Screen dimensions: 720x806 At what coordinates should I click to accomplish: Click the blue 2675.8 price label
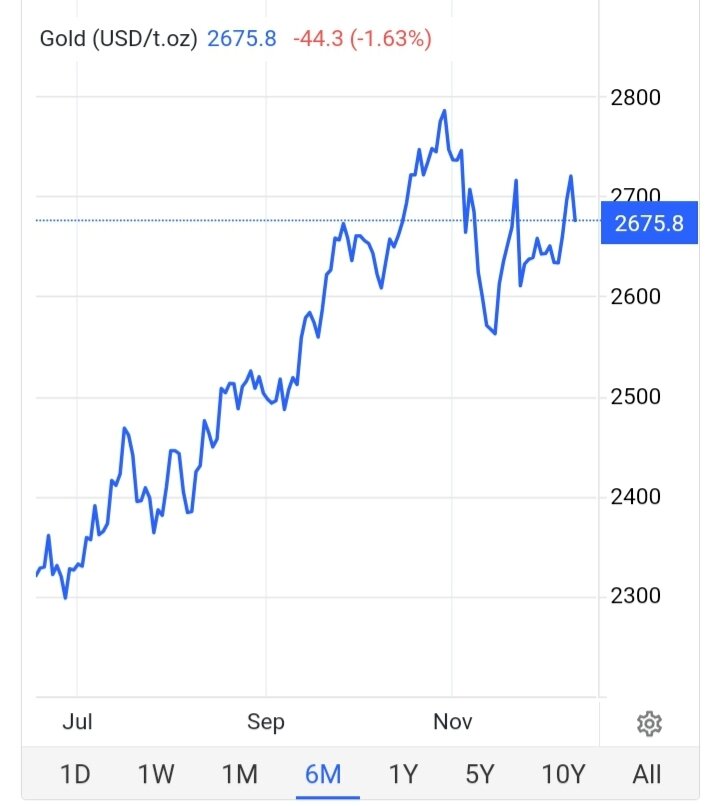click(x=649, y=223)
